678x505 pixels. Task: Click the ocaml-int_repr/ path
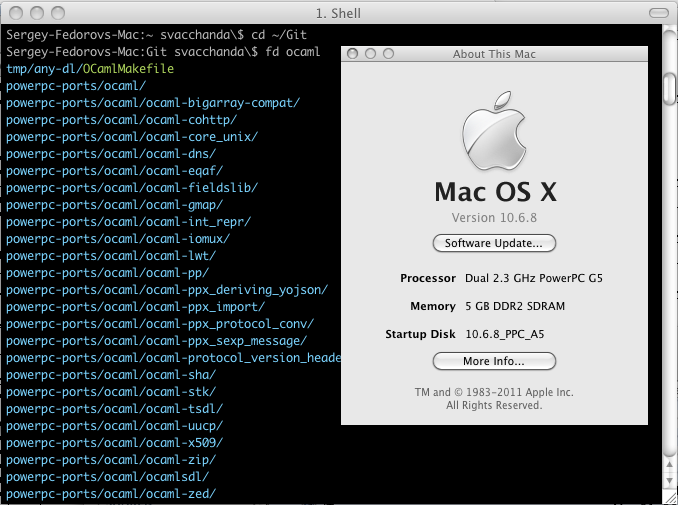(x=128, y=222)
